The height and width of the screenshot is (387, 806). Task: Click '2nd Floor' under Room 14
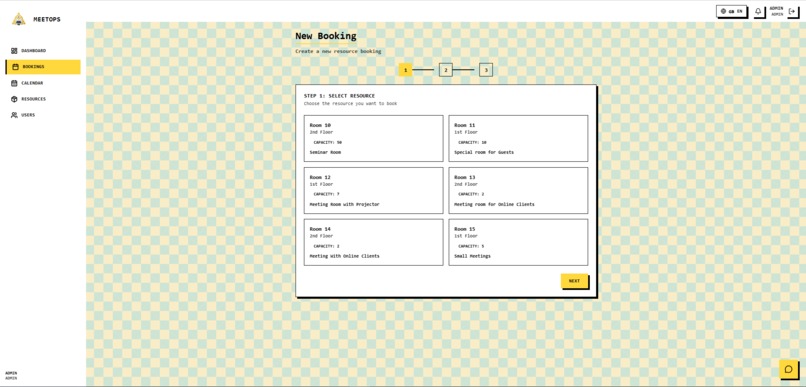[x=321, y=236]
